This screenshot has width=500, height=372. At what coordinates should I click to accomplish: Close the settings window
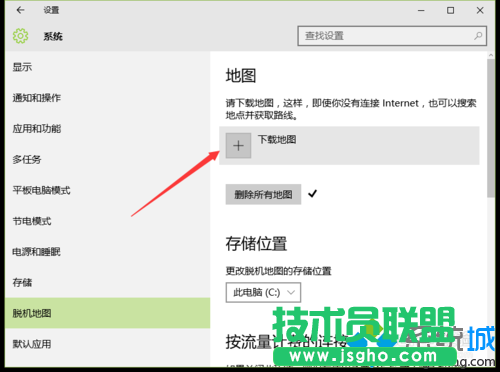click(x=480, y=11)
